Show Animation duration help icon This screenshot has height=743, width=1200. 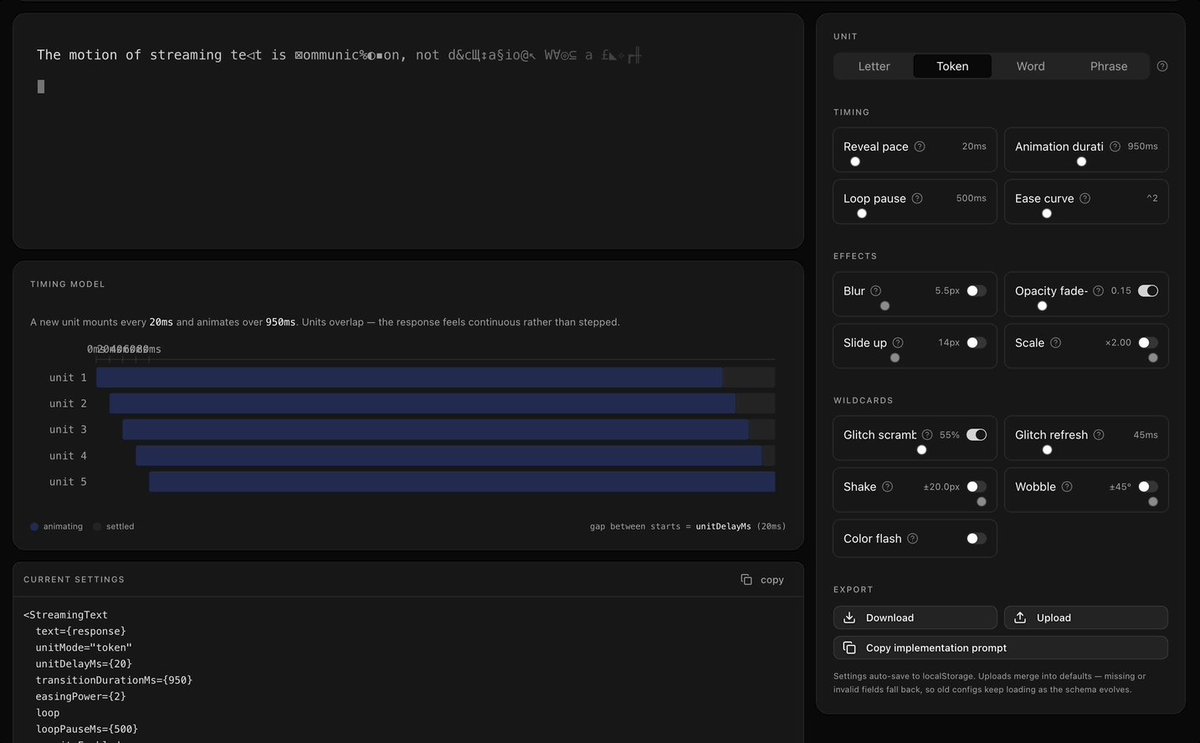pos(1116,146)
